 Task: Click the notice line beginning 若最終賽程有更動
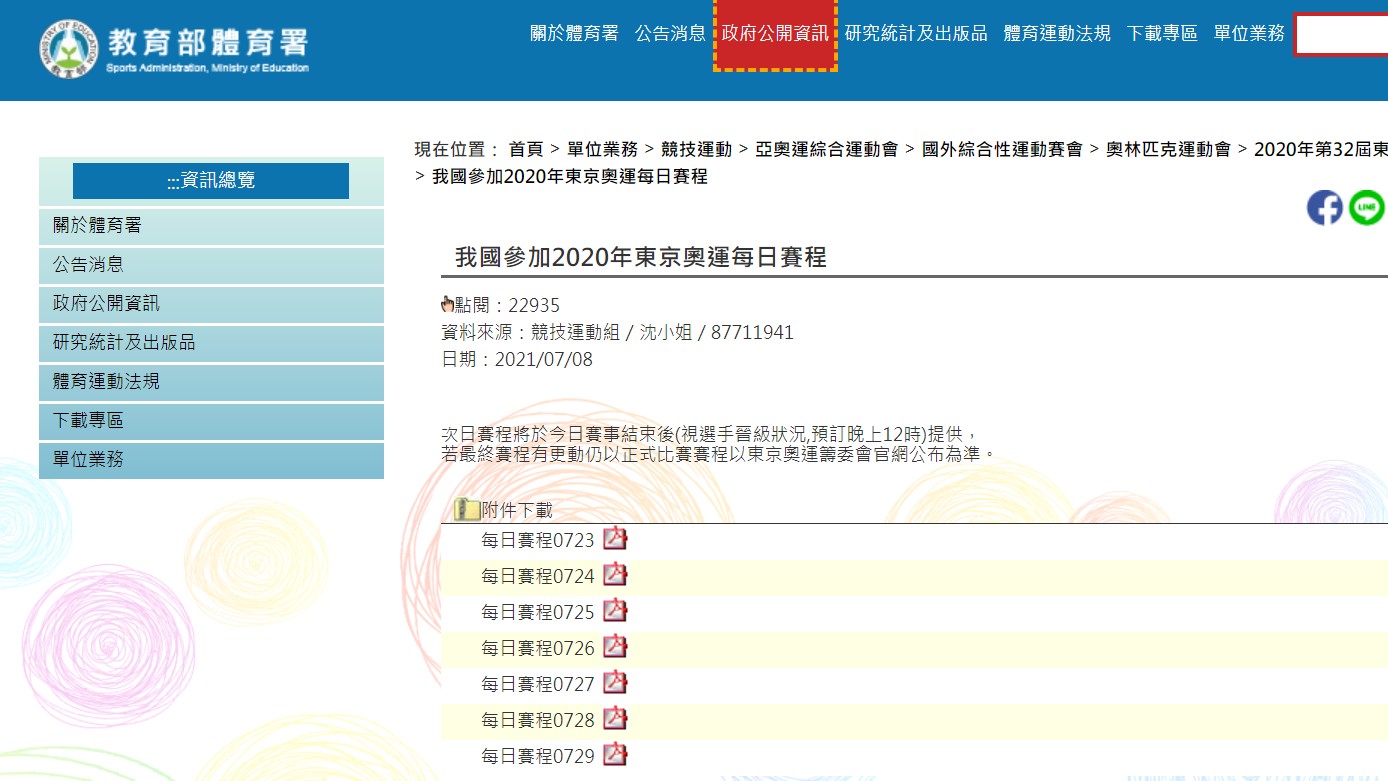coord(719,454)
